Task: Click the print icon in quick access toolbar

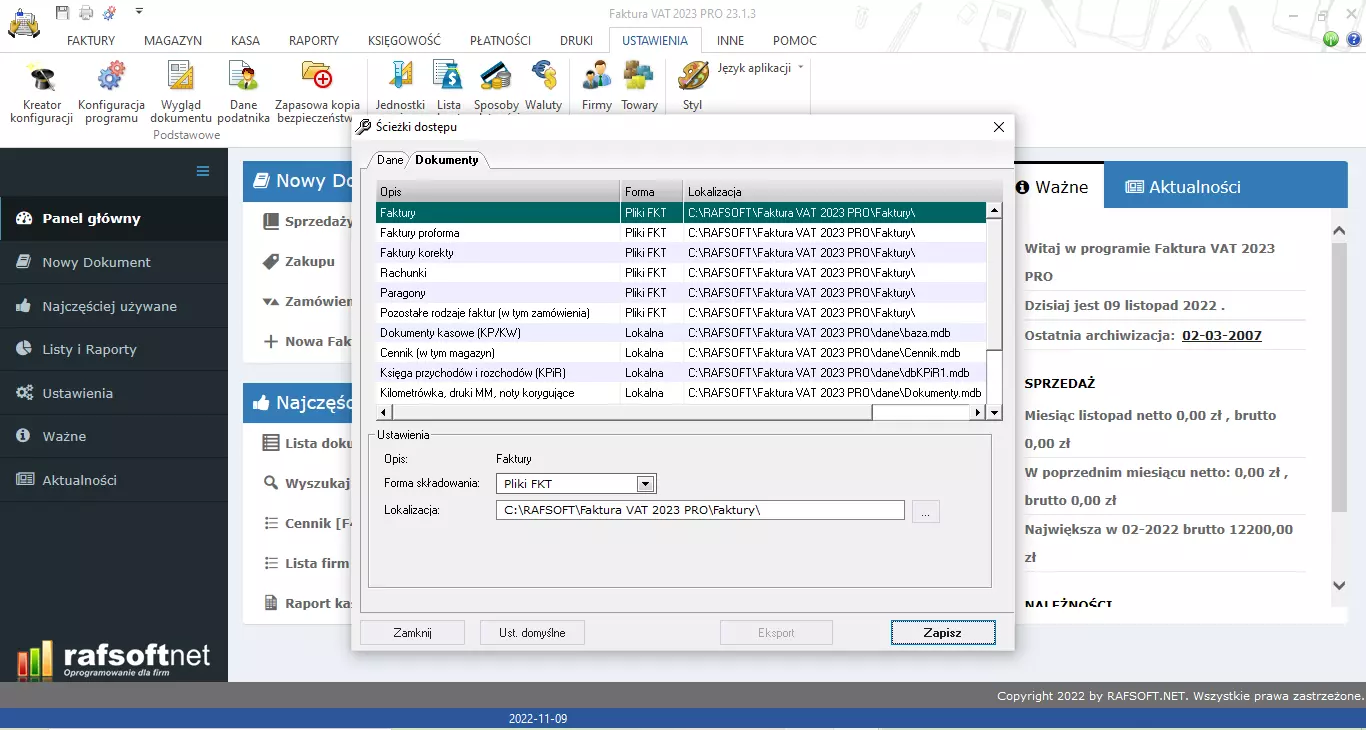Action: 86,10
